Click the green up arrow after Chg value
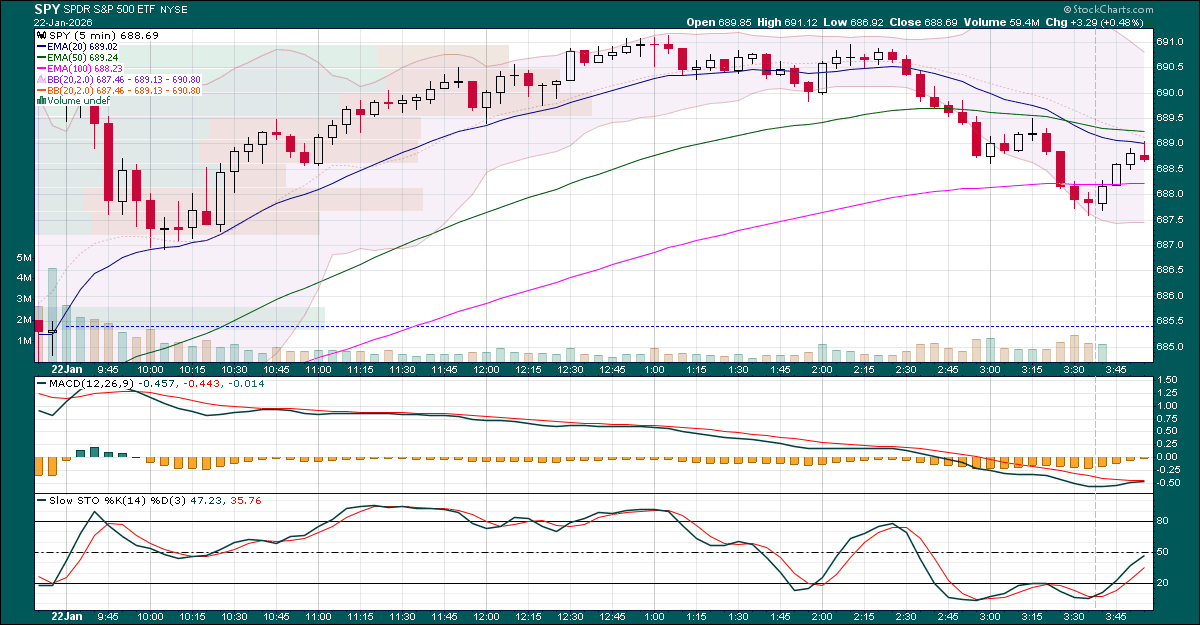The width and height of the screenshot is (1200, 625). tap(1151, 22)
